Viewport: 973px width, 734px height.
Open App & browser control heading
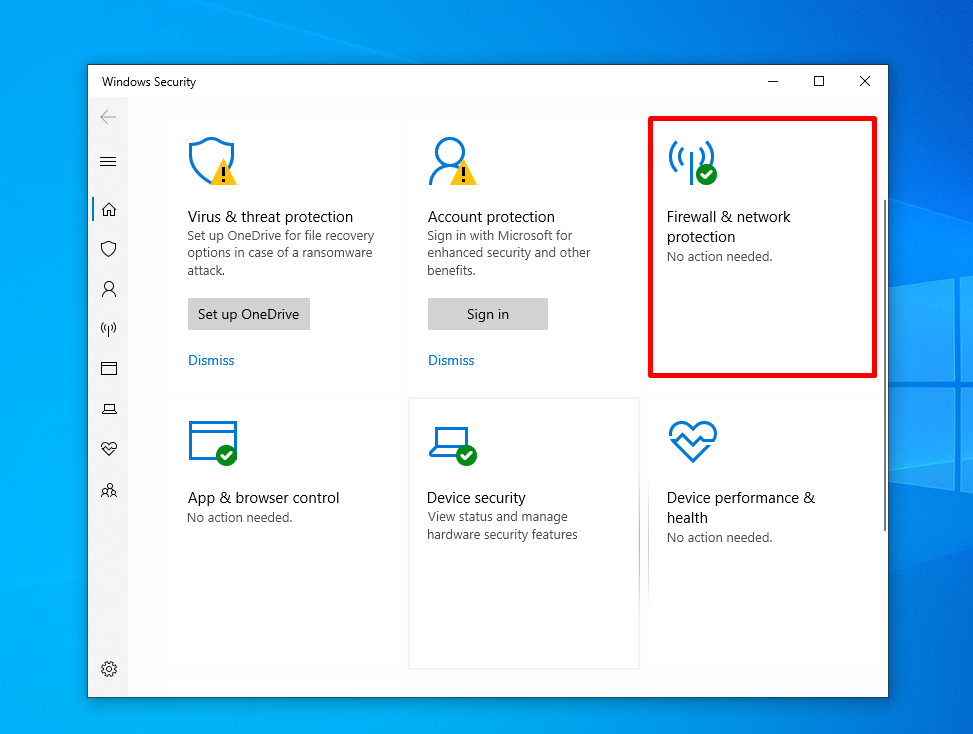pyautogui.click(x=263, y=498)
